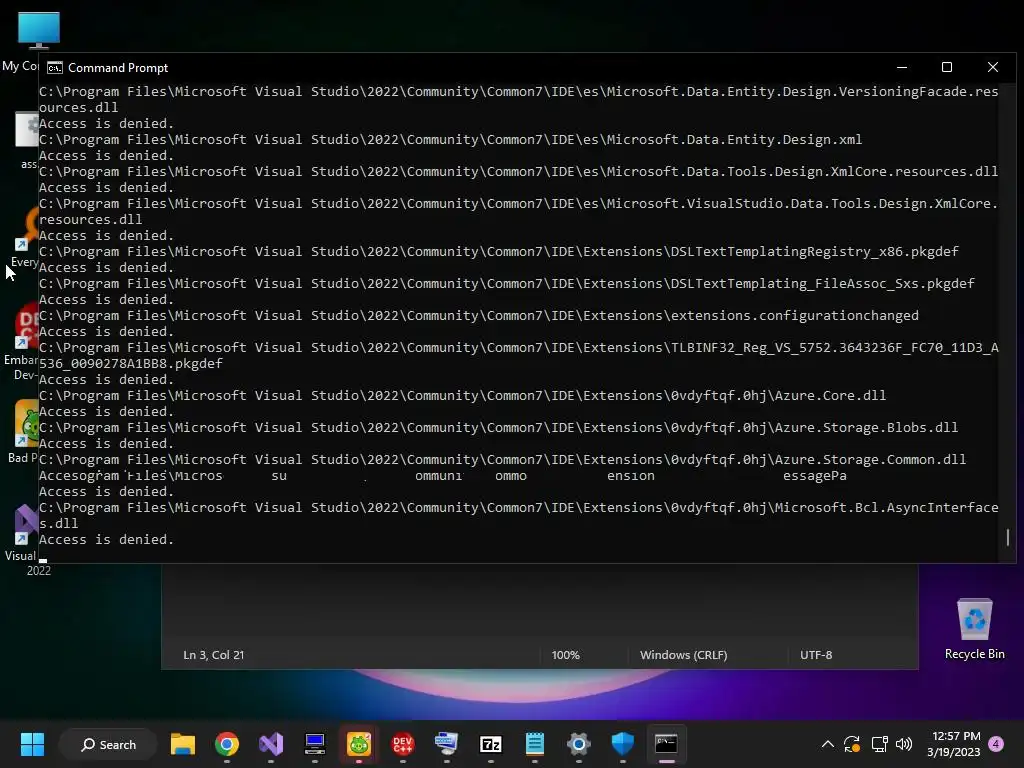The width and height of the screenshot is (1024, 768).
Task: Click the DSLTextTemplating_FileAssoc_Sxs.pkgdef path line
Action: click(x=507, y=283)
